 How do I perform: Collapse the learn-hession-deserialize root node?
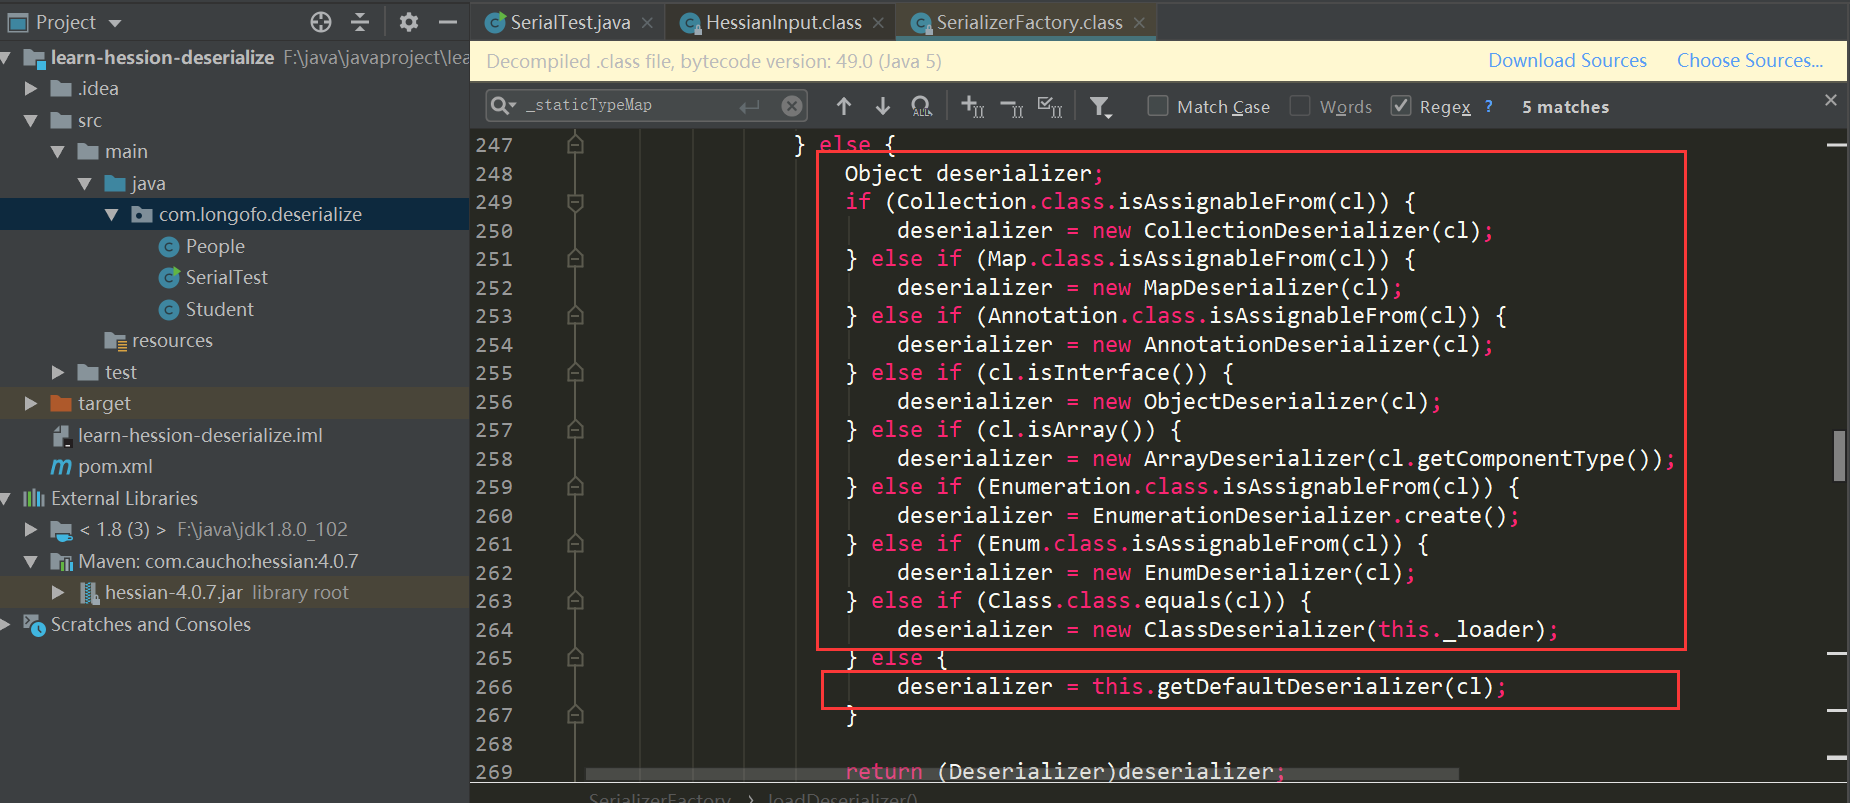pyautogui.click(x=6, y=58)
